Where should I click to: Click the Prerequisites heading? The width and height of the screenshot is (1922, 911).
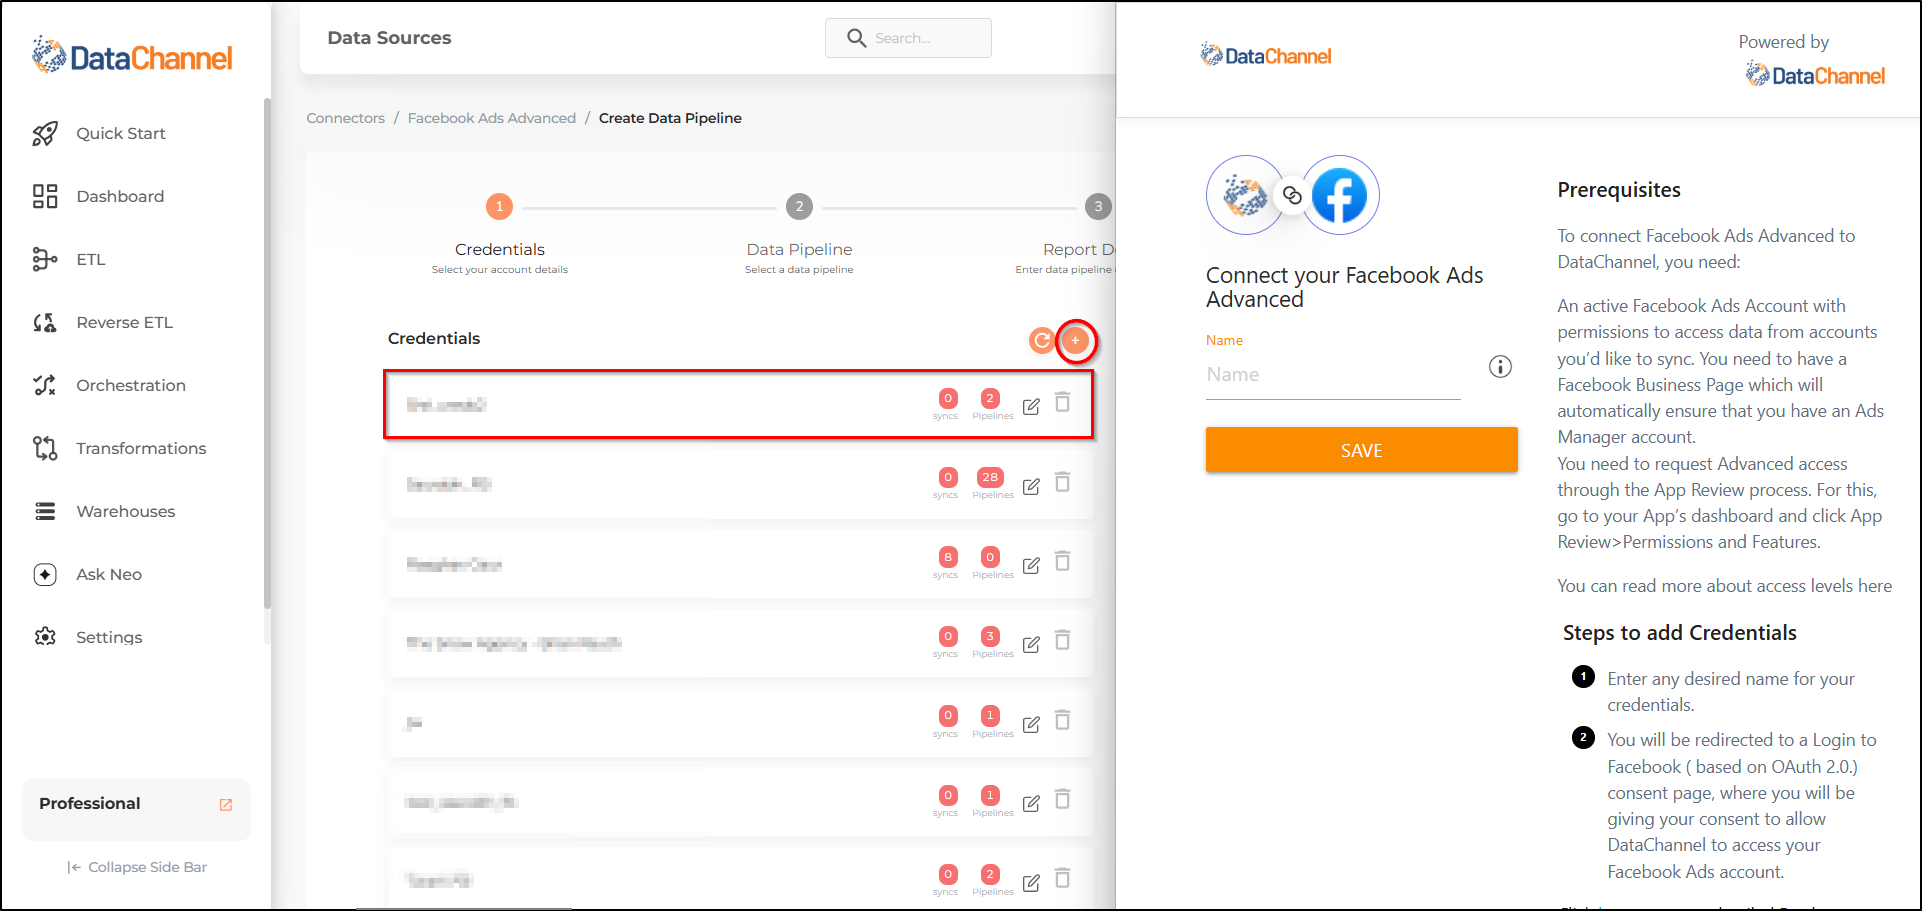click(x=1618, y=190)
